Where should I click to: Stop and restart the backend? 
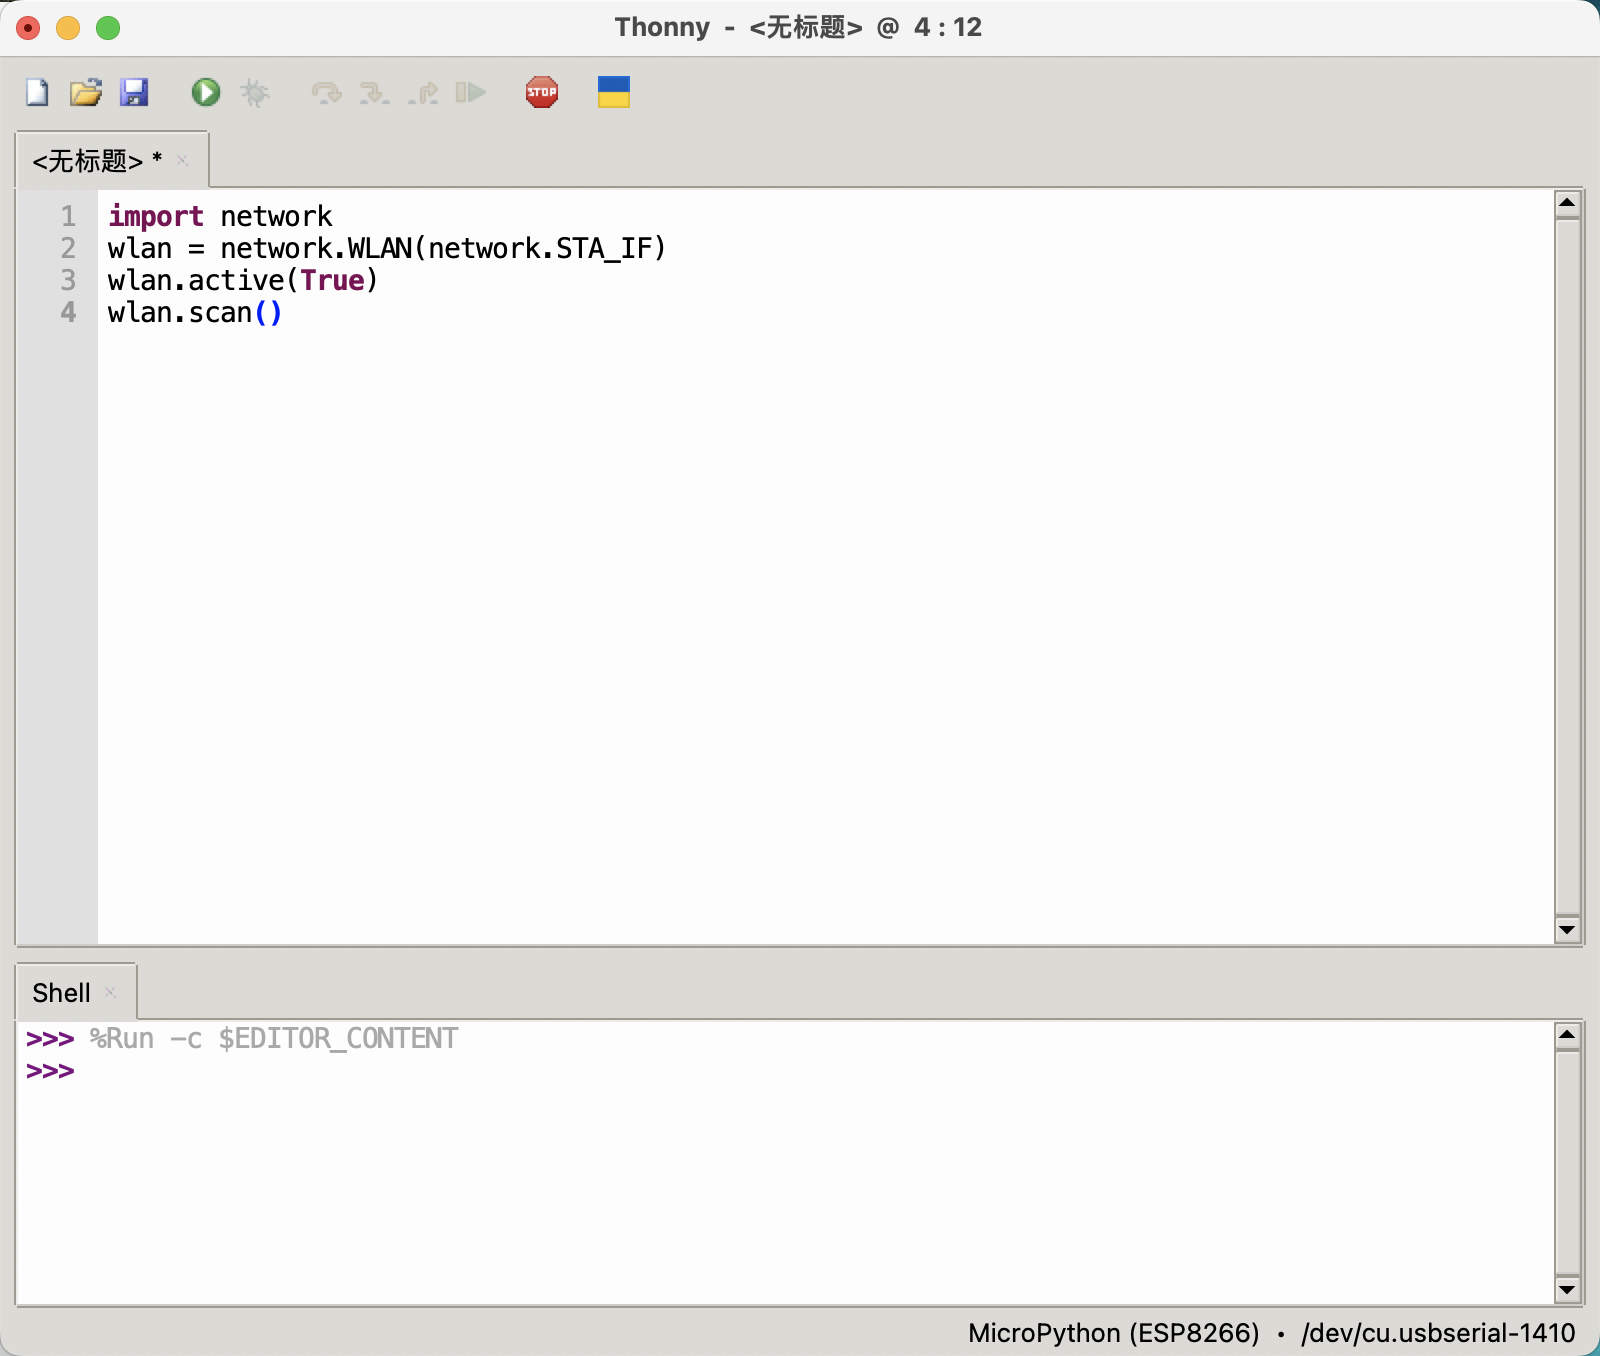coord(541,92)
